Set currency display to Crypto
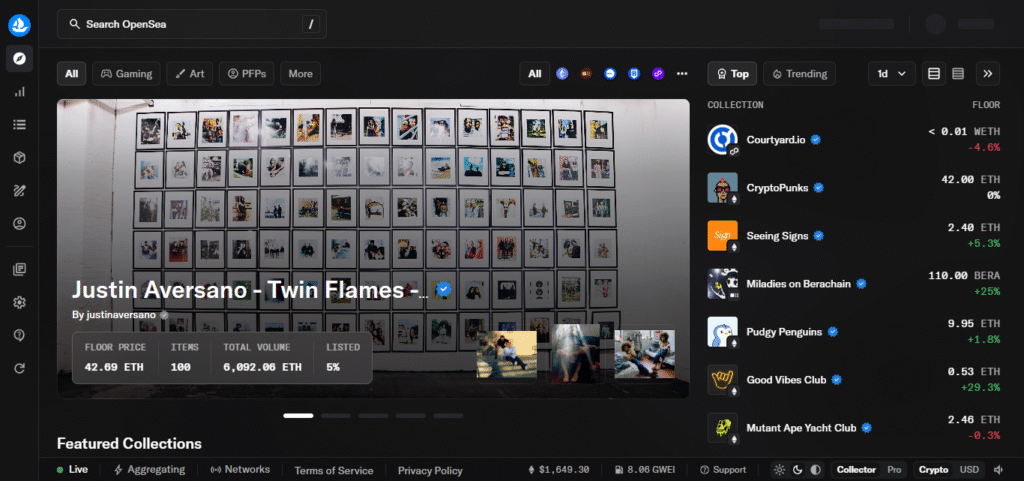 pos(934,470)
